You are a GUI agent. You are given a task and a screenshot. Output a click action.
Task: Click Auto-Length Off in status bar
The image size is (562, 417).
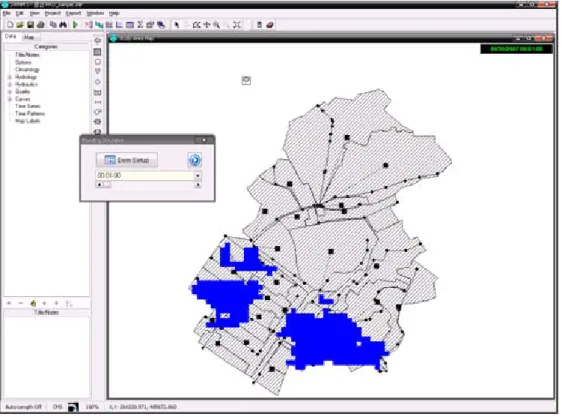coord(23,407)
